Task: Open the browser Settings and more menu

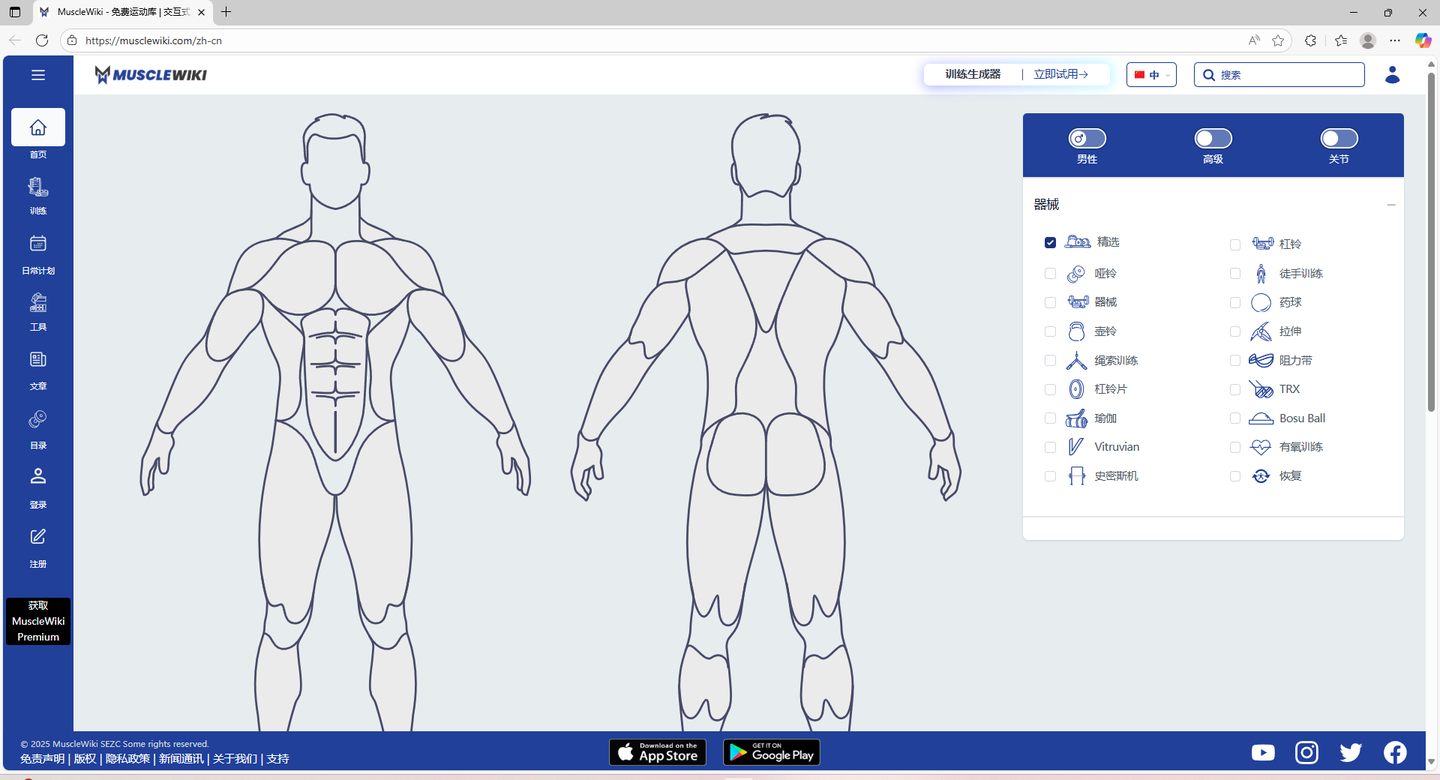Action: pyautogui.click(x=1395, y=40)
